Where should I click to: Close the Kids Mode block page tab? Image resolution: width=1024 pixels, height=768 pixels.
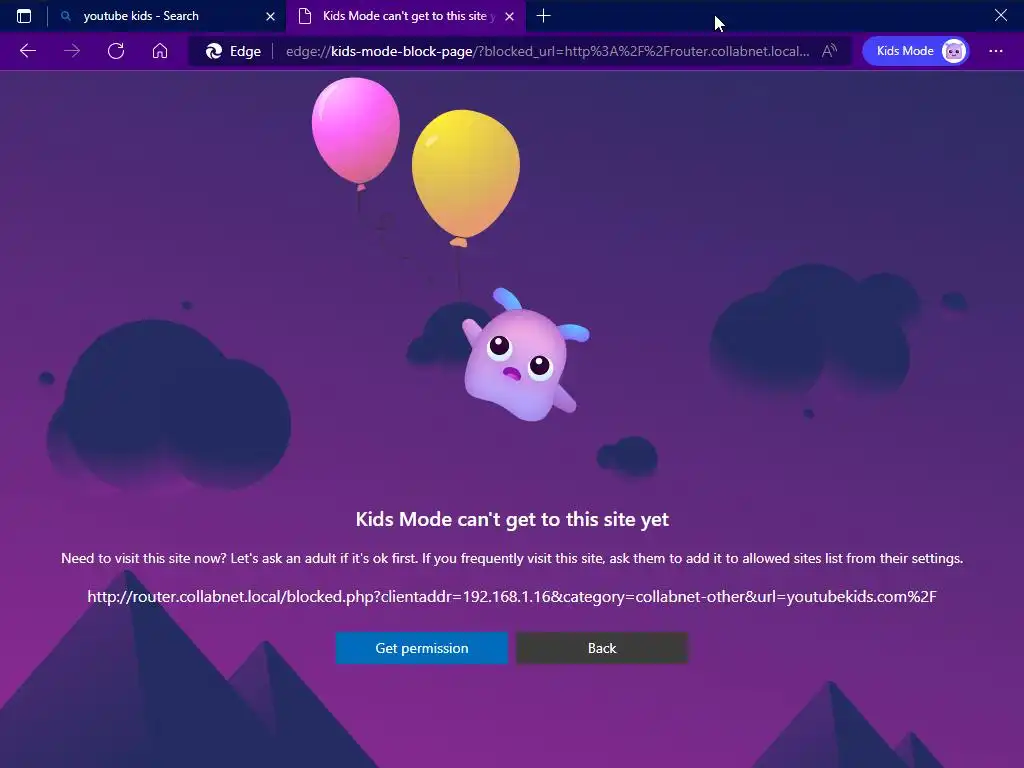pyautogui.click(x=509, y=16)
